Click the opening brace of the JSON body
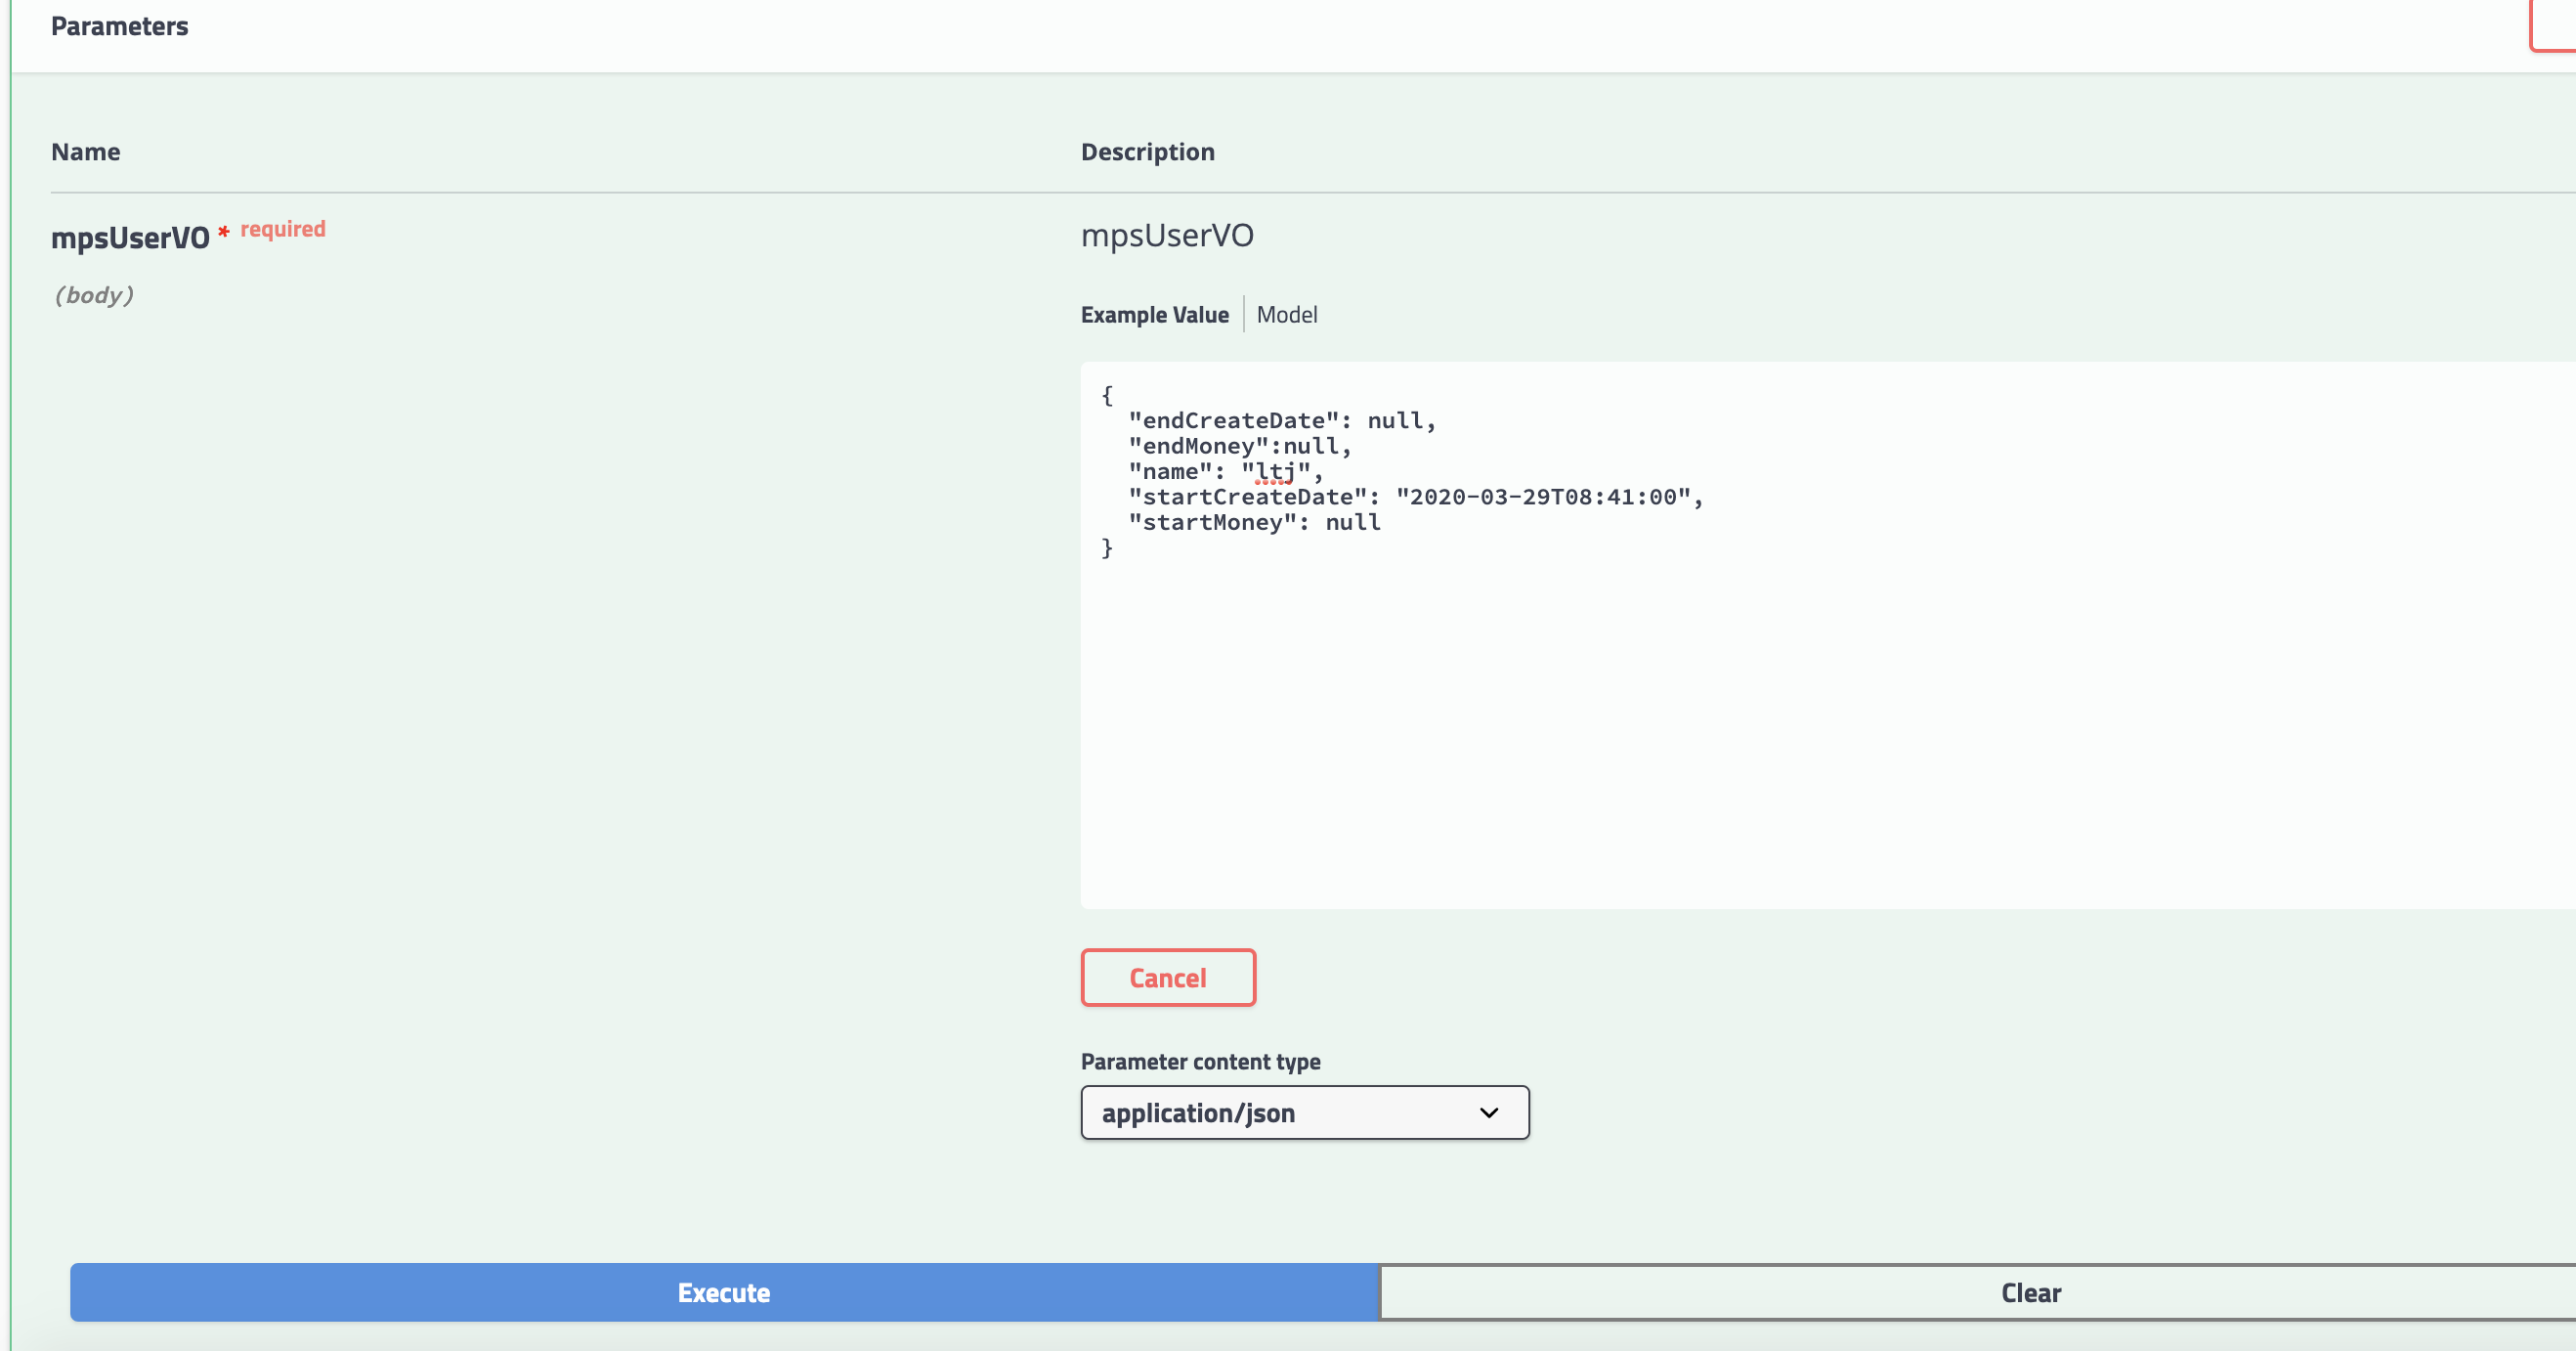 click(x=1106, y=395)
